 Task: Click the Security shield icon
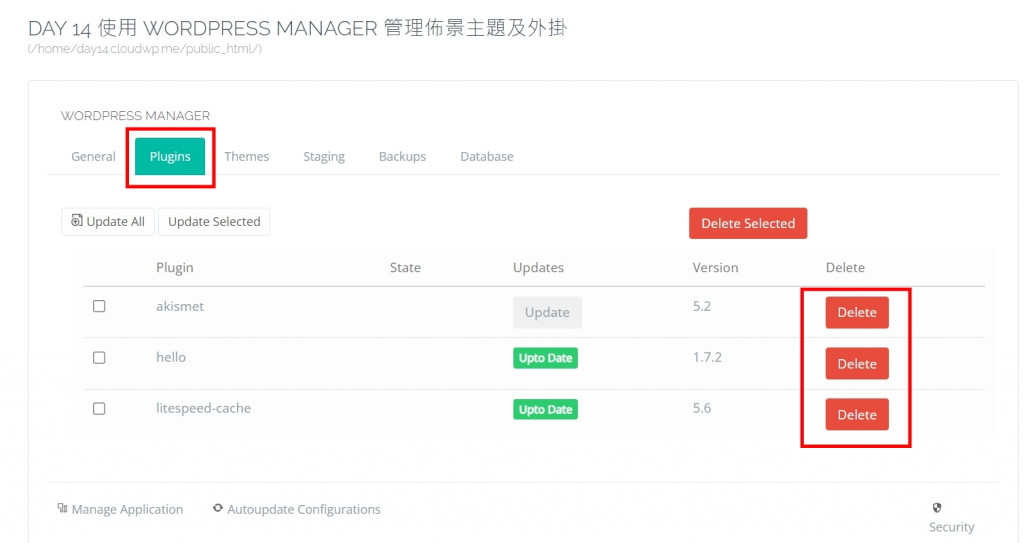(937, 508)
